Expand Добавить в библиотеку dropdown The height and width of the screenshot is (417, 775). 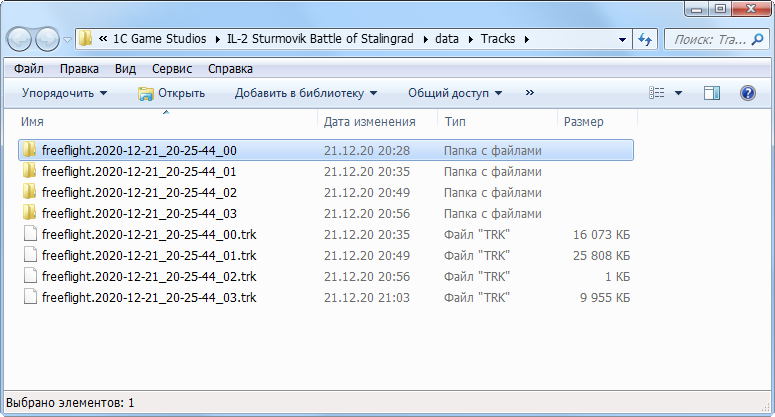click(x=306, y=93)
